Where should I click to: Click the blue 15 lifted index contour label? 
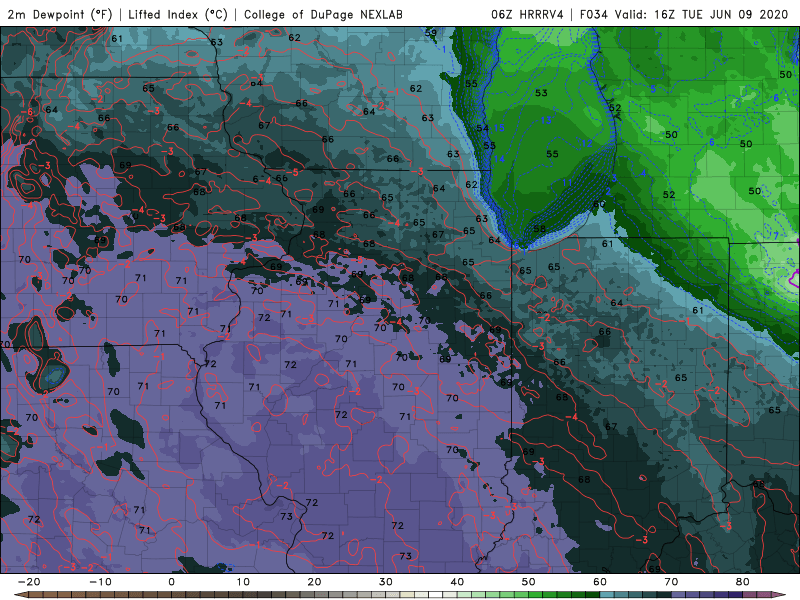498,128
